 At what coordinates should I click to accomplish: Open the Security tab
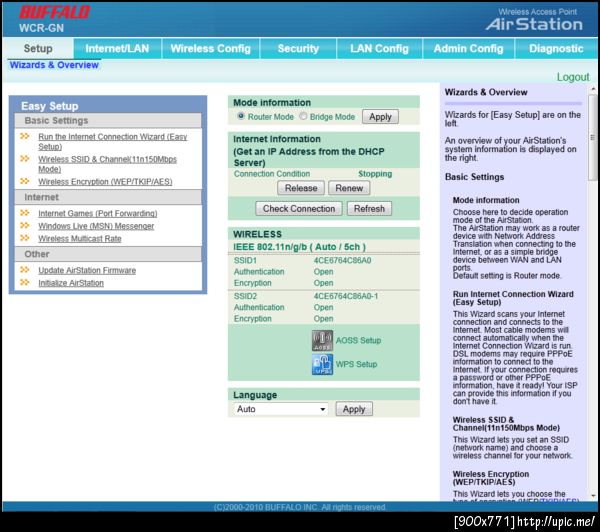(x=298, y=49)
